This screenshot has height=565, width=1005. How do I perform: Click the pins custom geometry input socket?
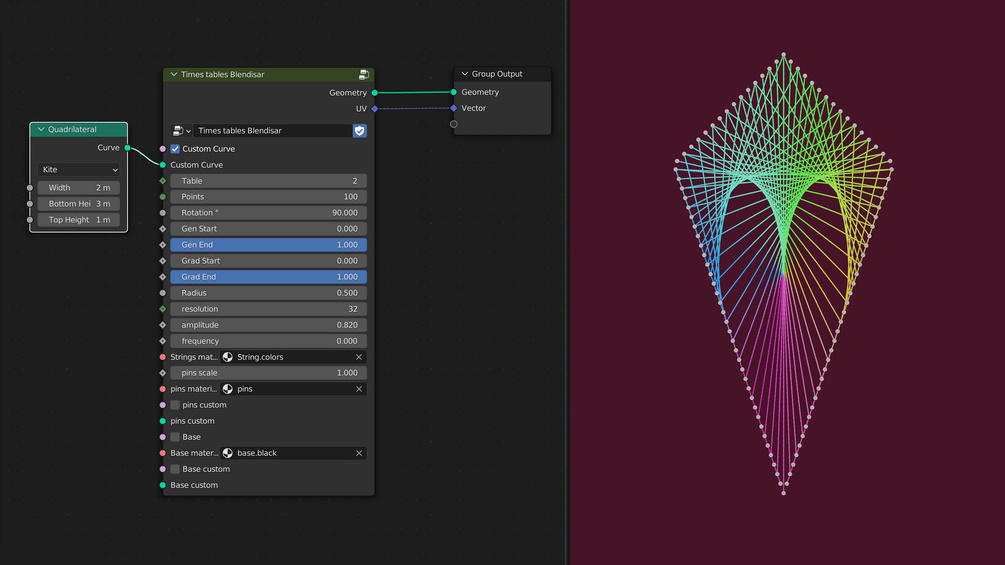(163, 421)
